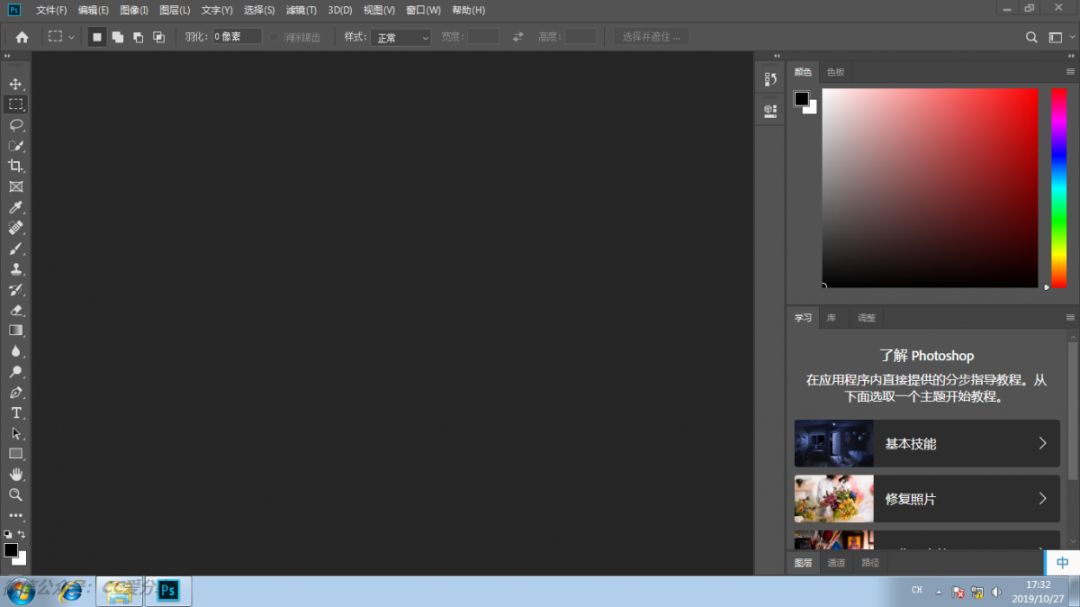Select the Quick Selection tool
The height and width of the screenshot is (607, 1080).
16,146
